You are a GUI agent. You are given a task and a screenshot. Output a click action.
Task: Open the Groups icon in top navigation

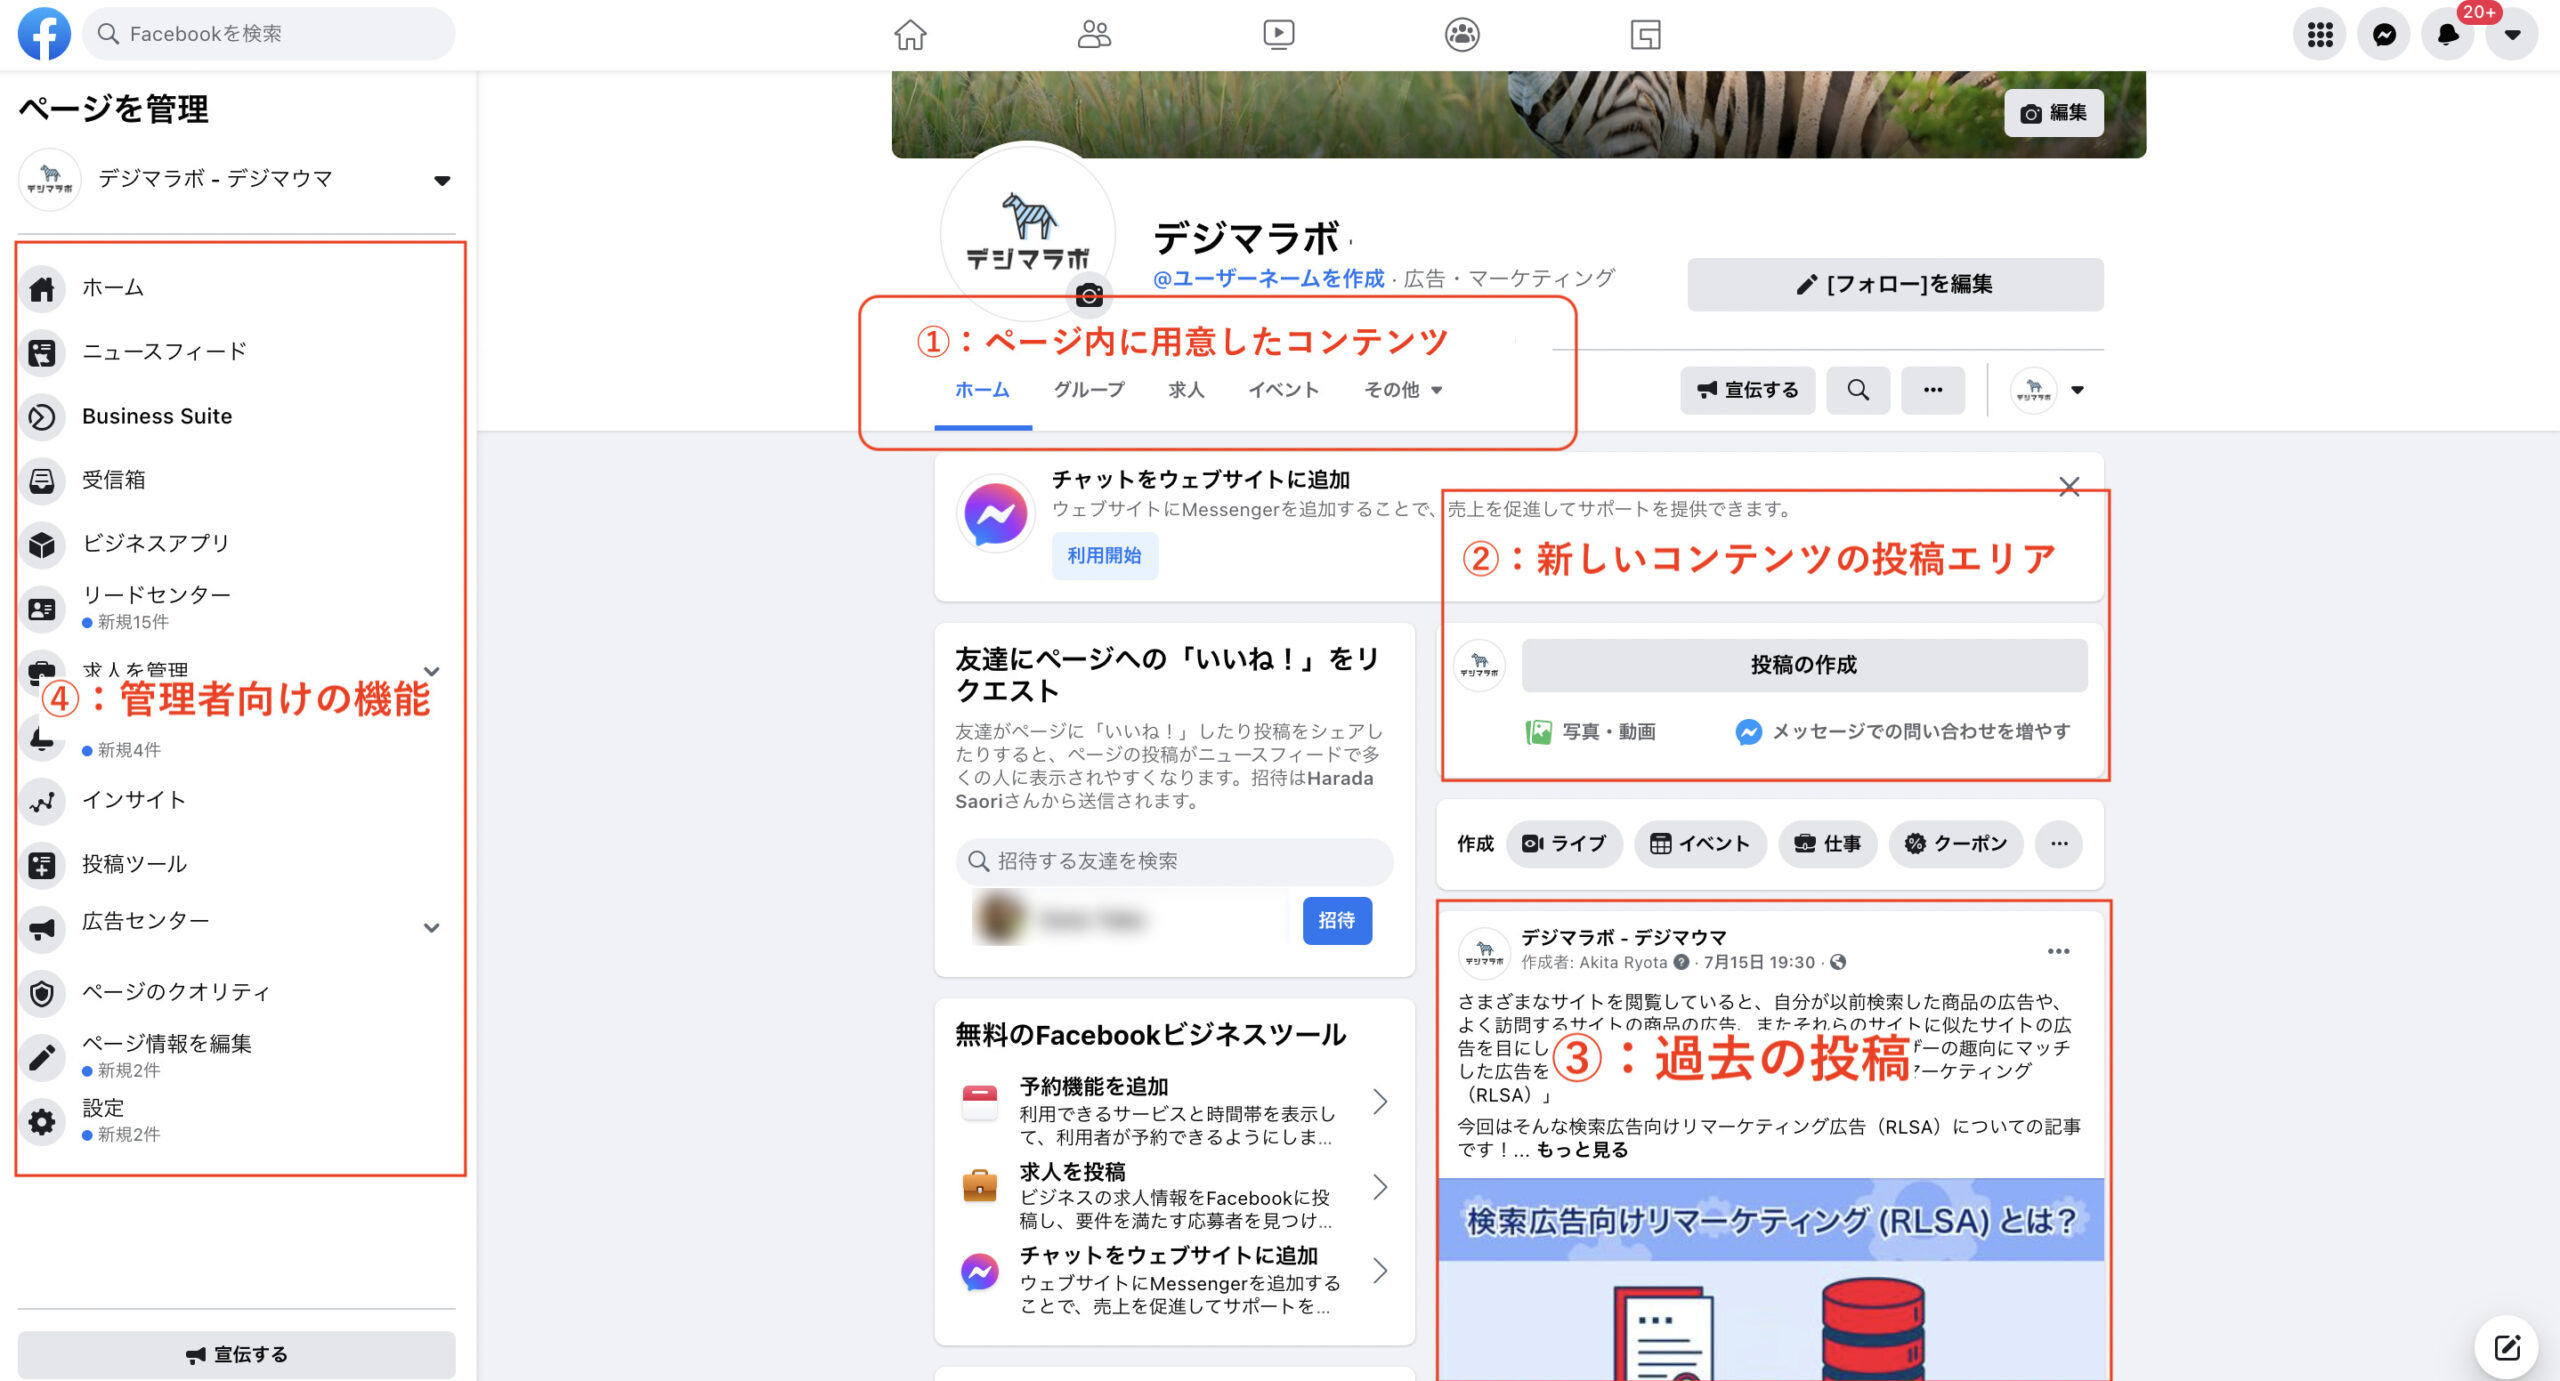point(1462,34)
